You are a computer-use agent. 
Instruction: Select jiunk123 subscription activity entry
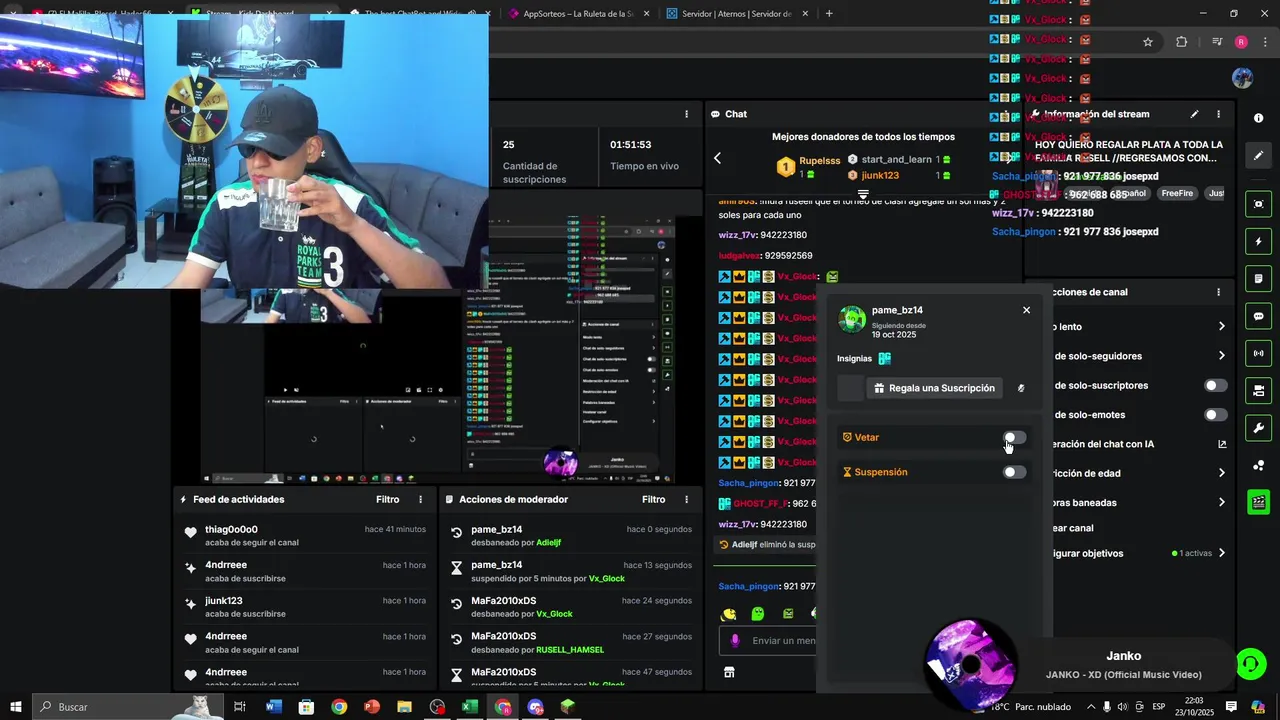tap(304, 607)
